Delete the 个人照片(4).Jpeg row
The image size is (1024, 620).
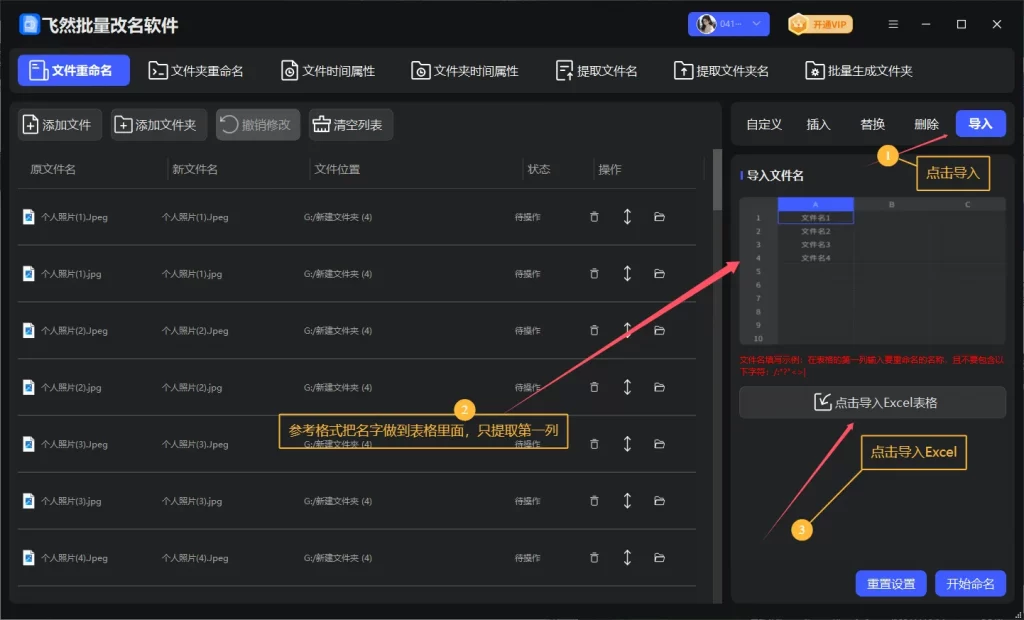click(594, 558)
